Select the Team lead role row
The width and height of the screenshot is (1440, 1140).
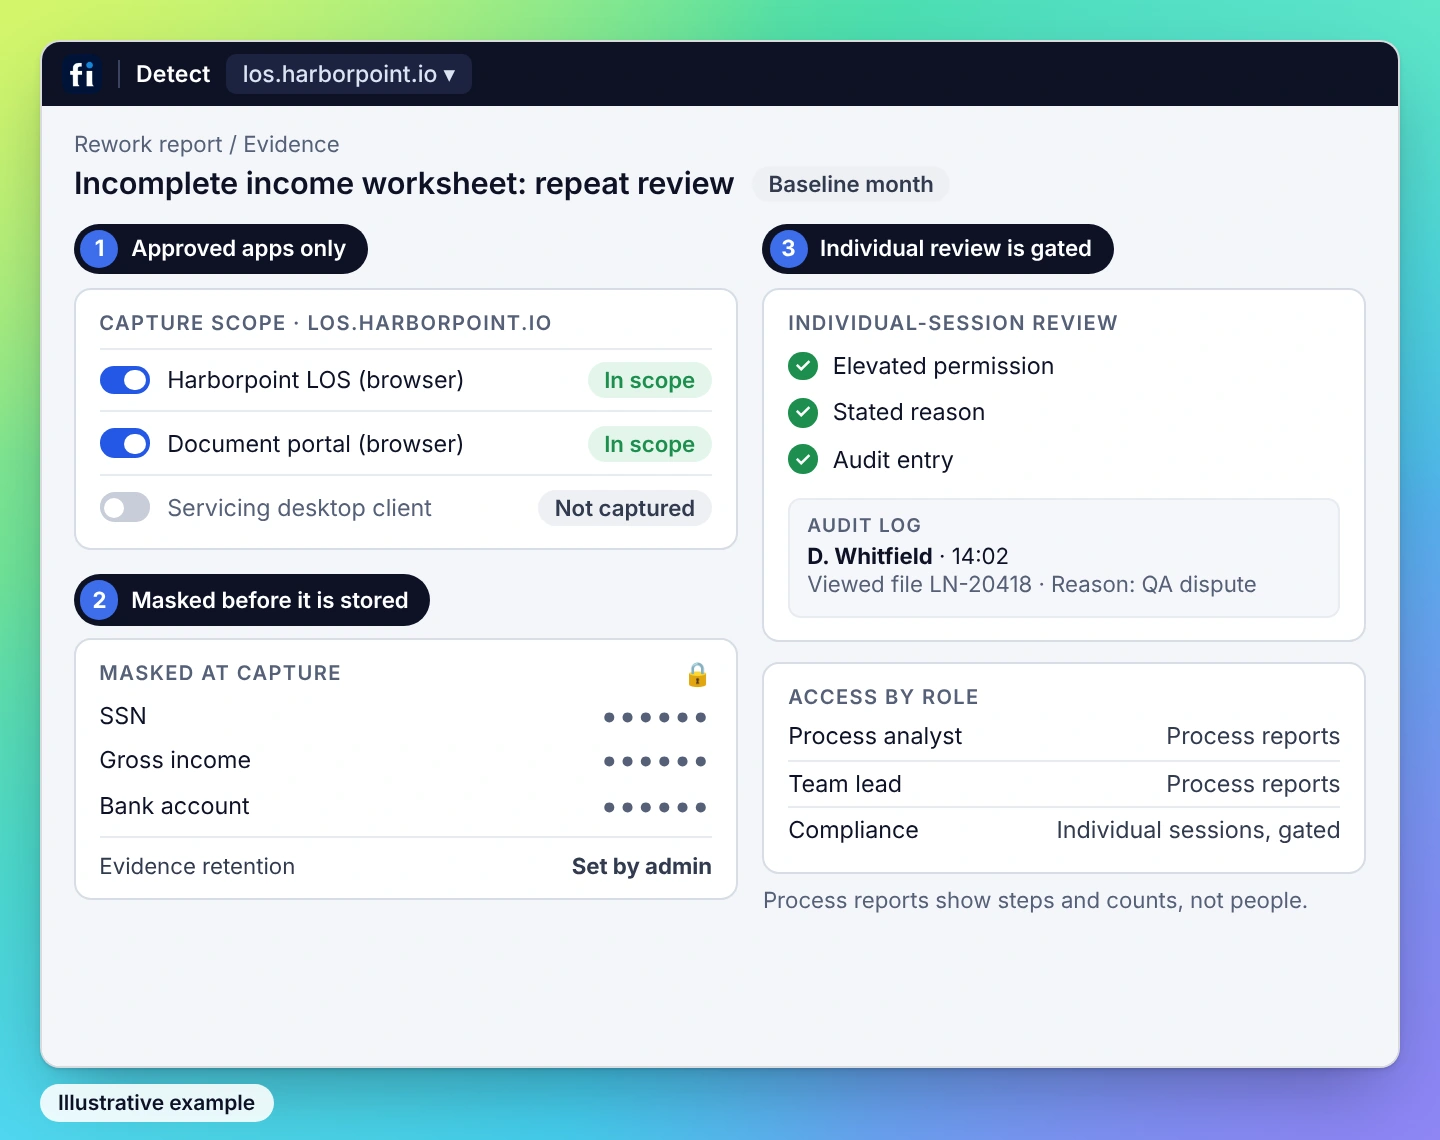pos(1064,784)
